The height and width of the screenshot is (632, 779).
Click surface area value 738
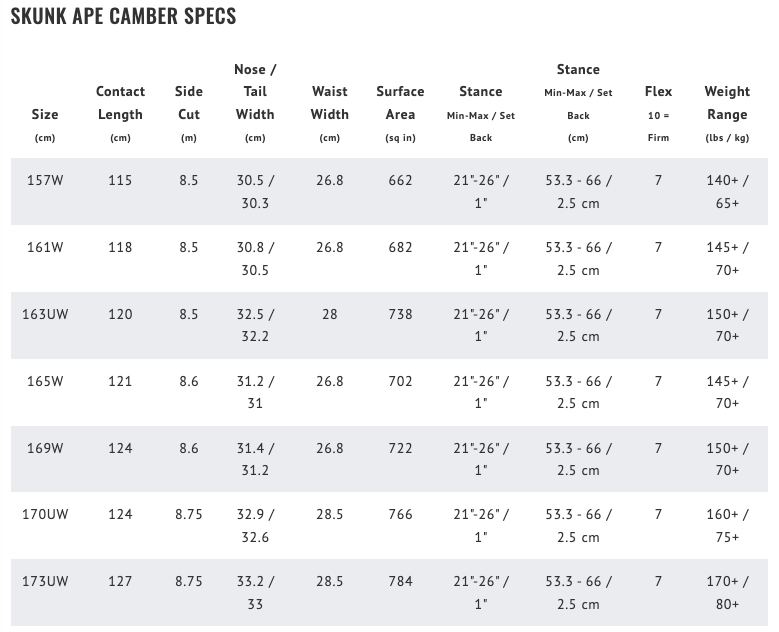click(400, 314)
